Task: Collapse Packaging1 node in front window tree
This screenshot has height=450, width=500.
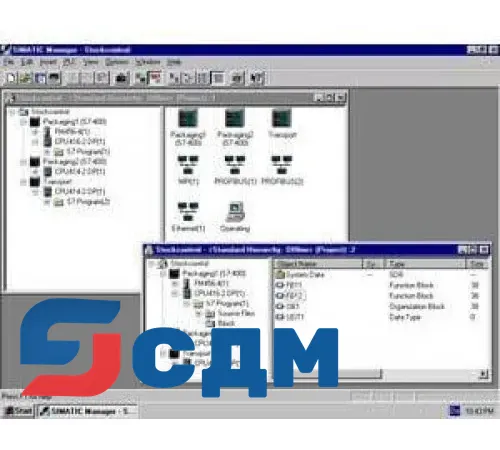Action: pos(163,274)
